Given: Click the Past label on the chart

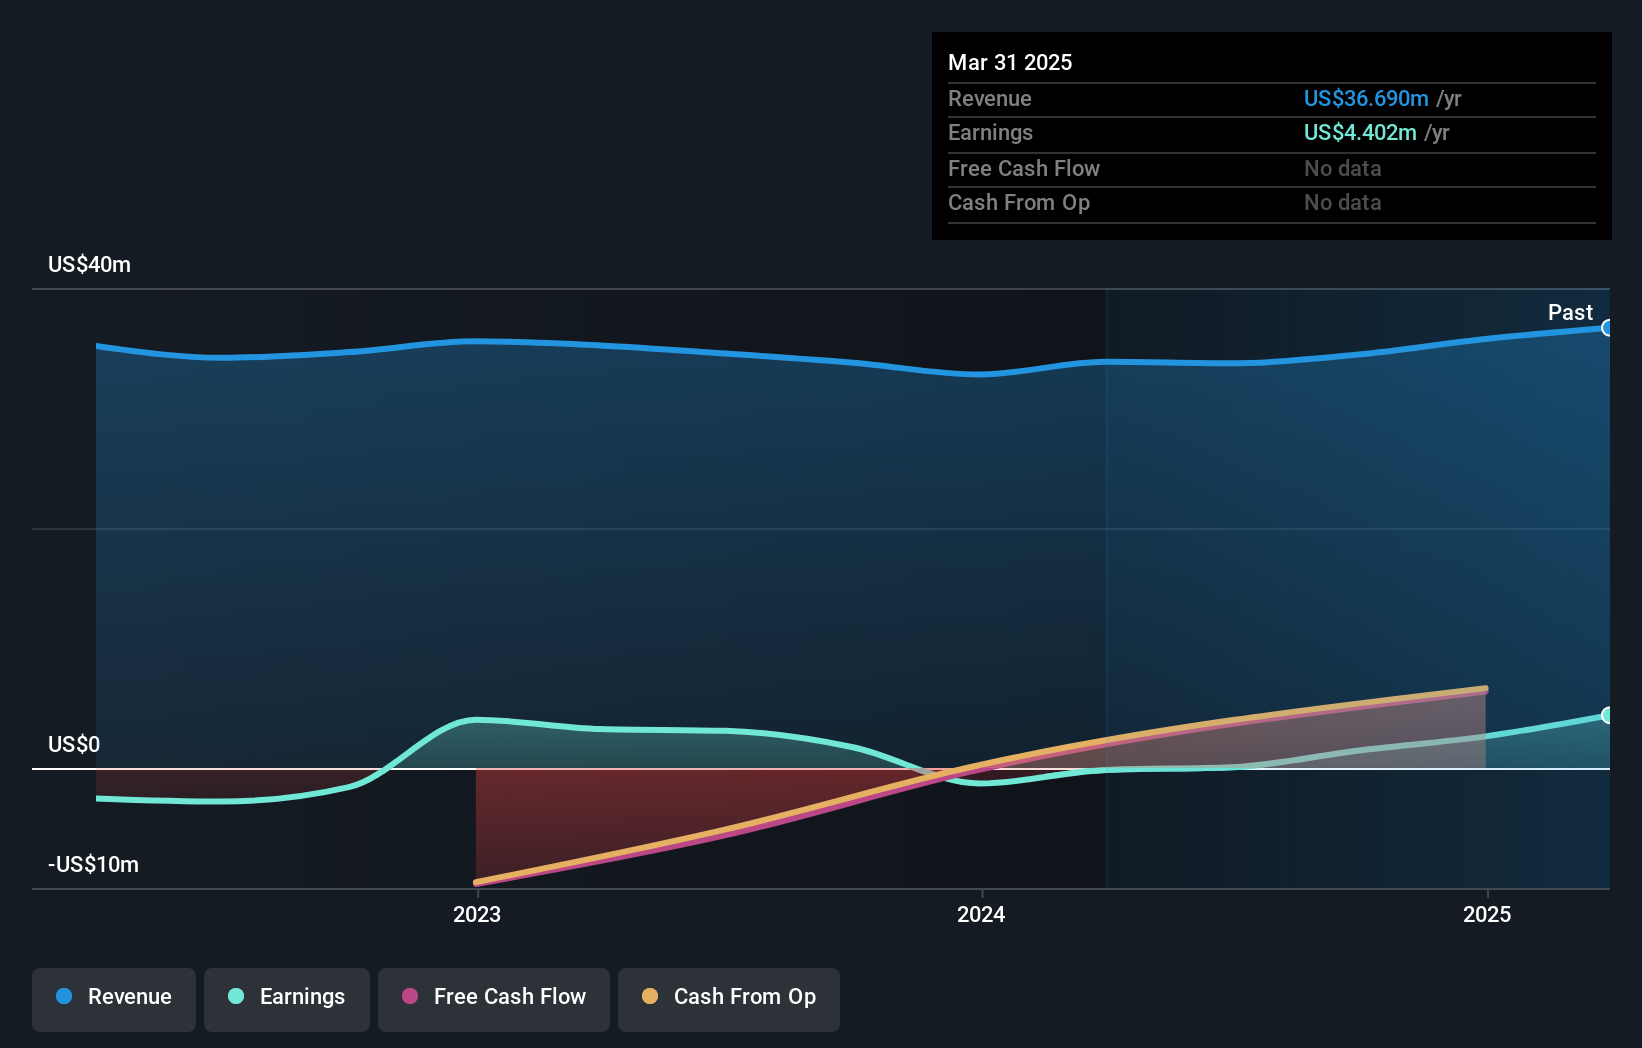Looking at the screenshot, I should point(1570,312).
